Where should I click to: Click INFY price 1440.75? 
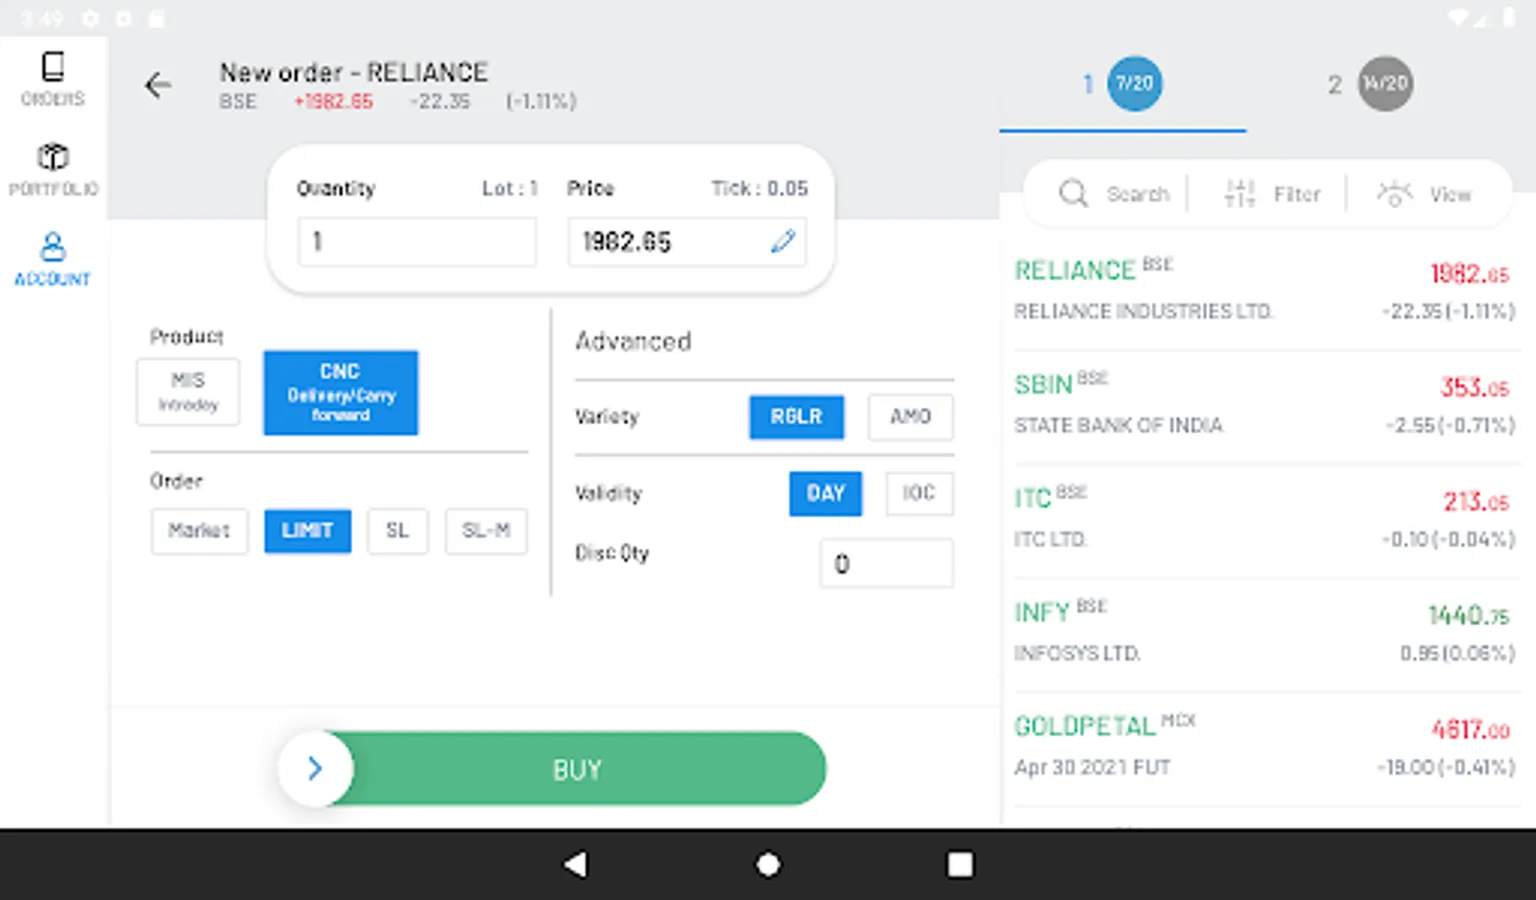tap(1469, 615)
